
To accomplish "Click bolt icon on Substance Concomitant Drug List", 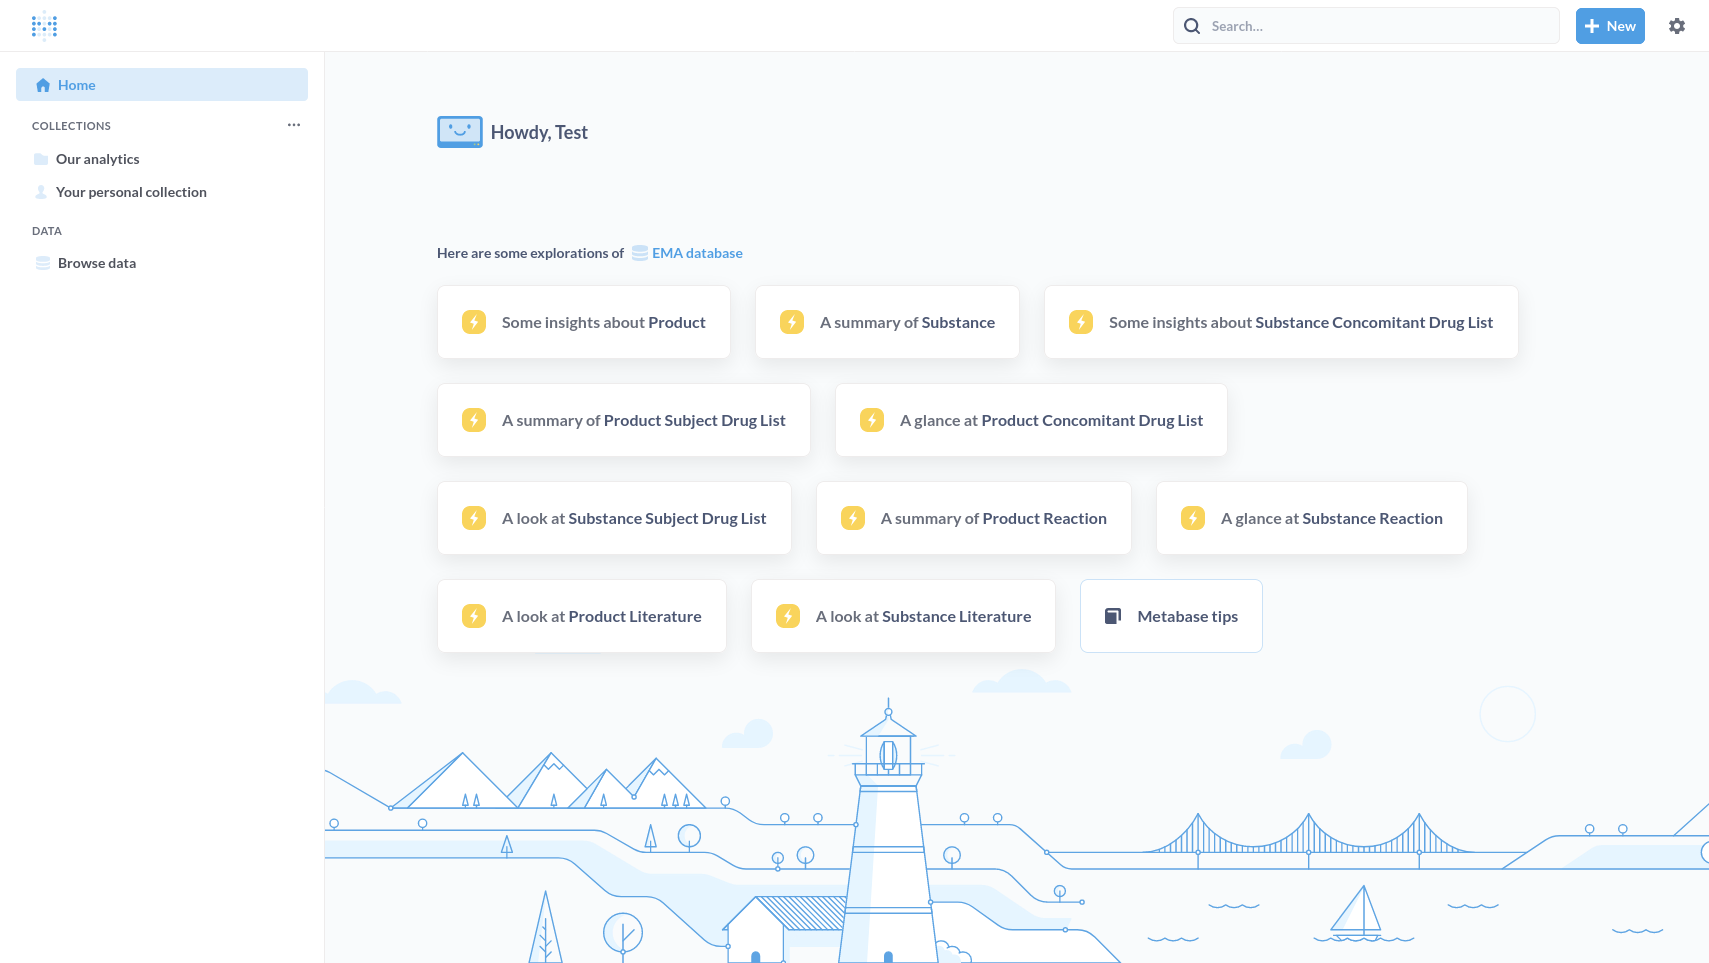I will click(x=1081, y=322).
